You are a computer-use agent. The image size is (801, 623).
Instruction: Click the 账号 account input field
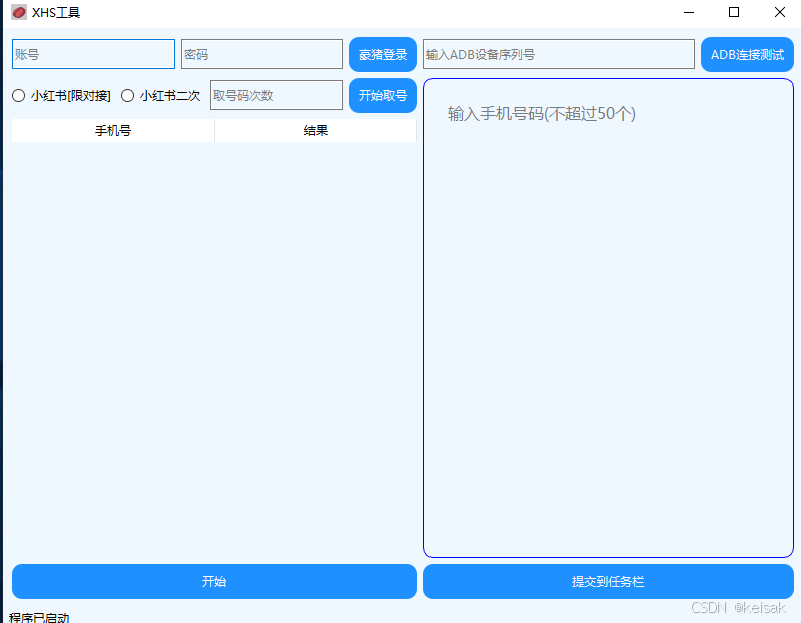coord(93,53)
